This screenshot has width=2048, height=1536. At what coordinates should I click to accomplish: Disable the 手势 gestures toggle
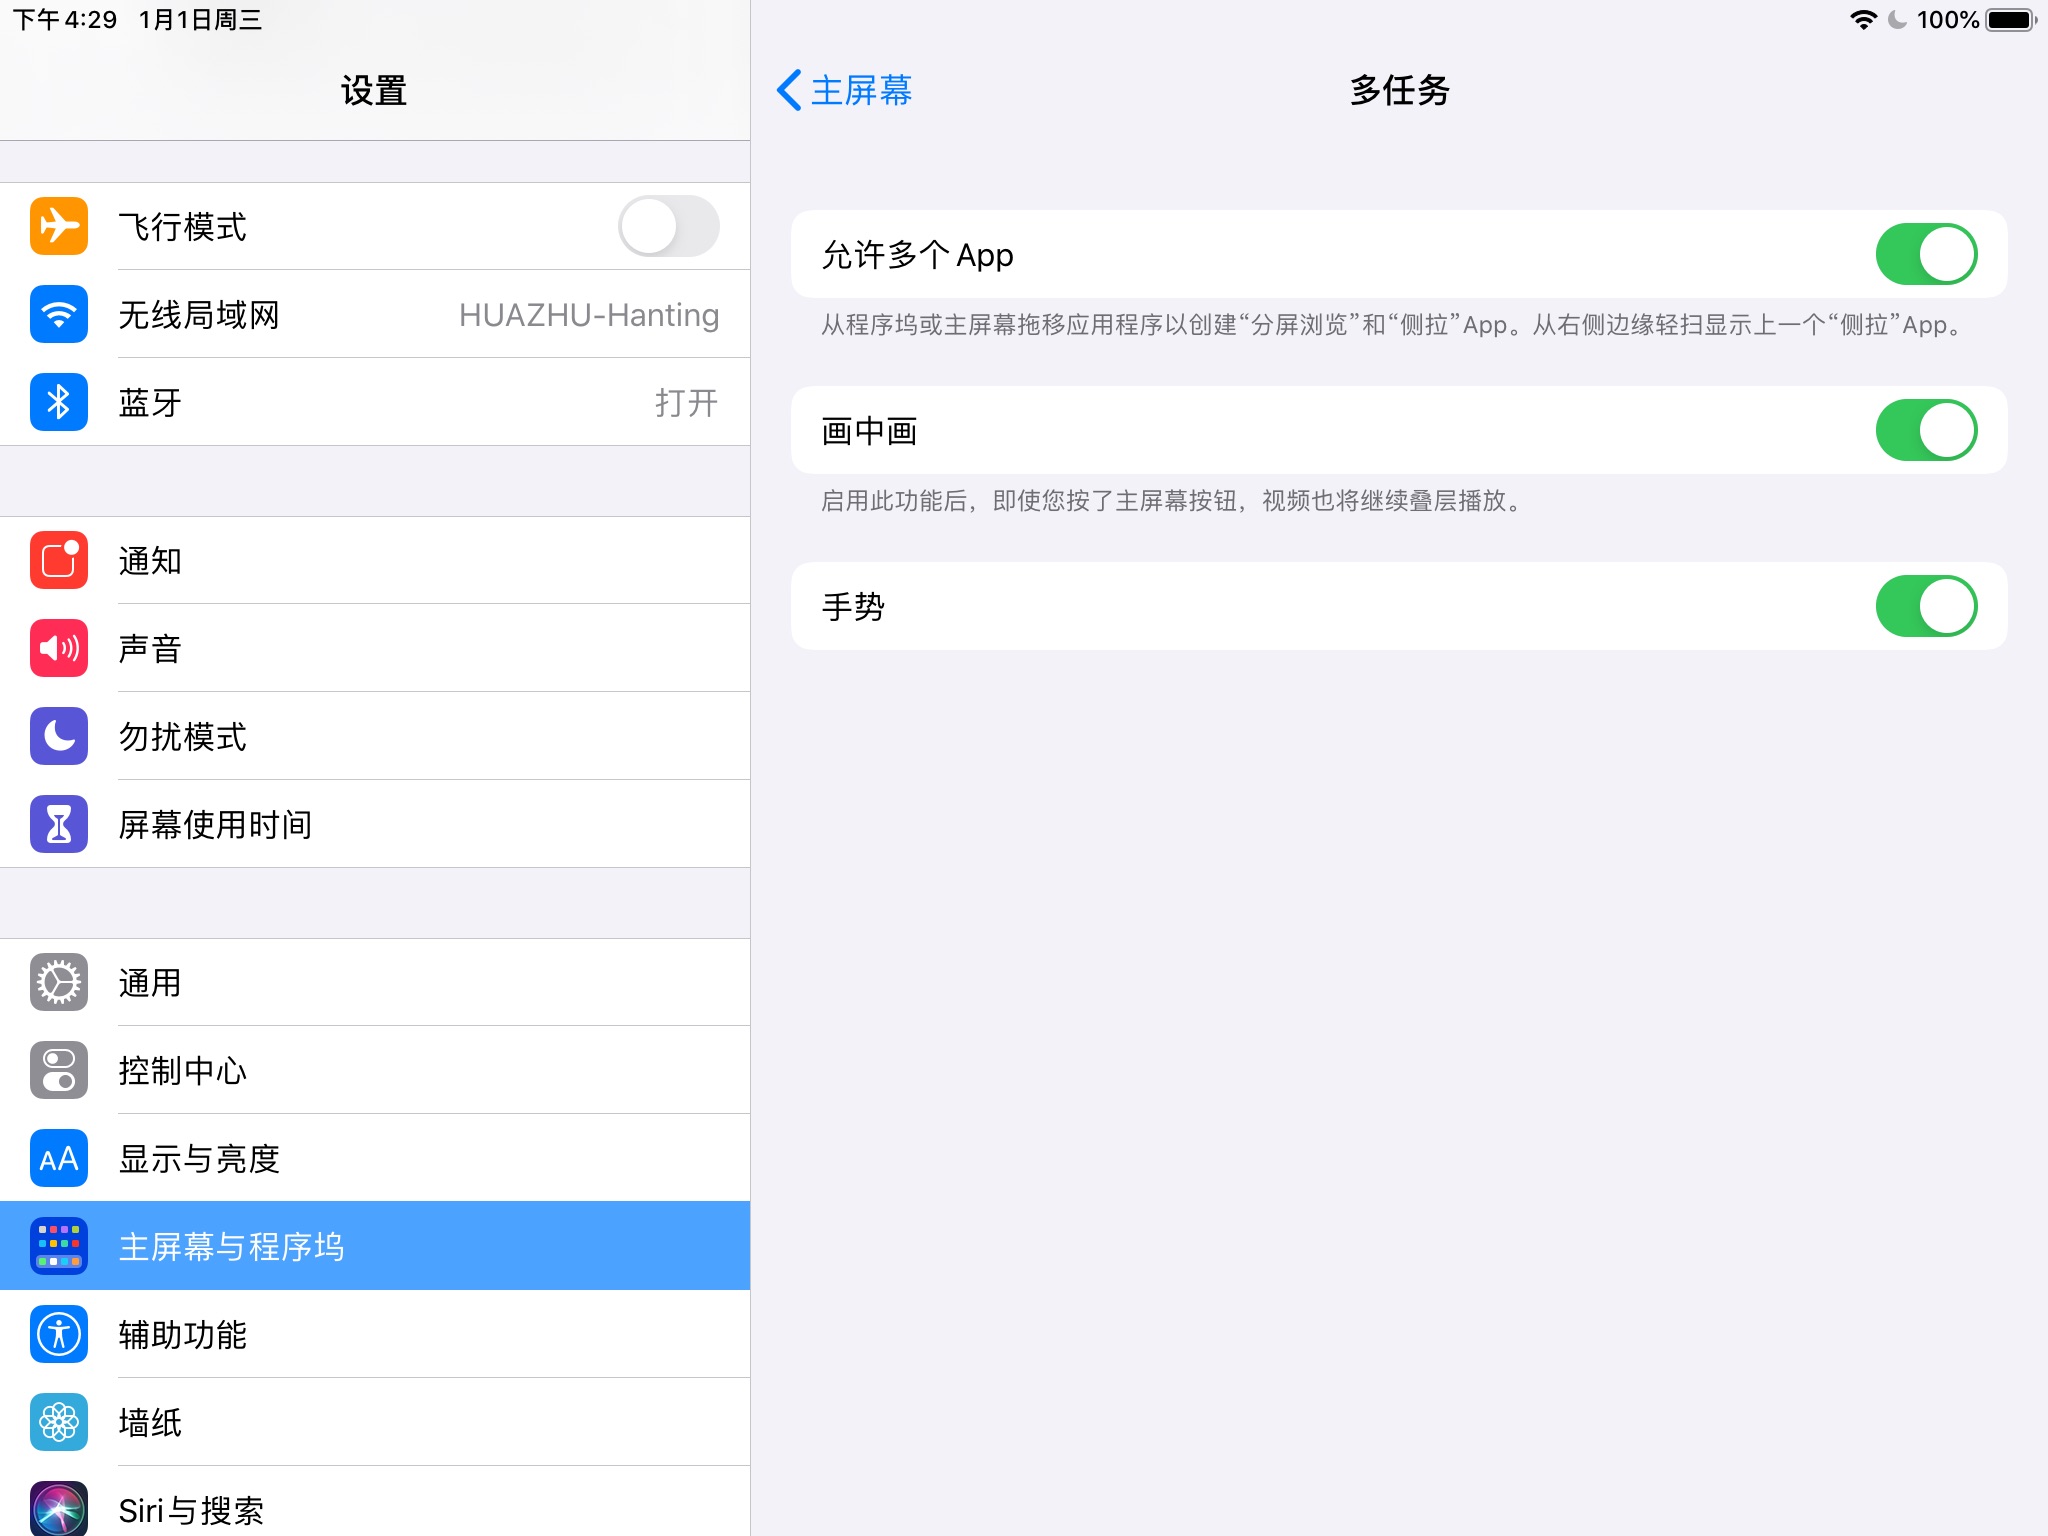[x=1926, y=605]
